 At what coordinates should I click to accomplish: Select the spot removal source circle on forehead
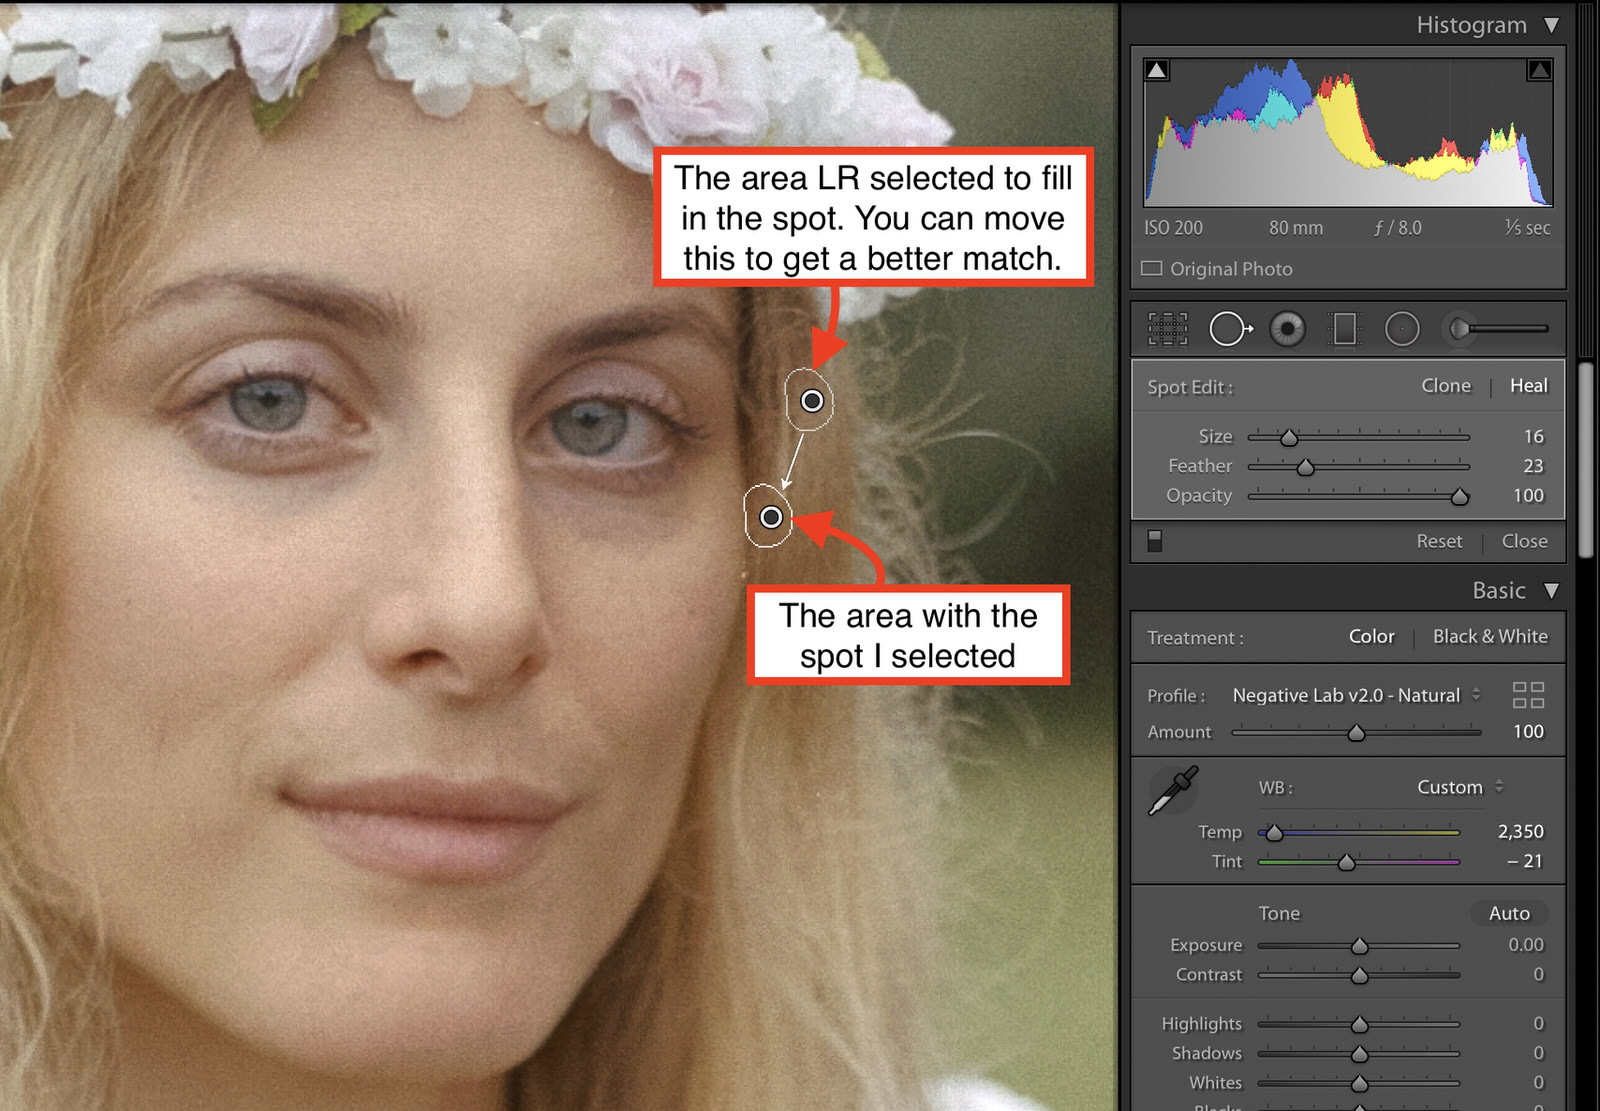point(811,401)
